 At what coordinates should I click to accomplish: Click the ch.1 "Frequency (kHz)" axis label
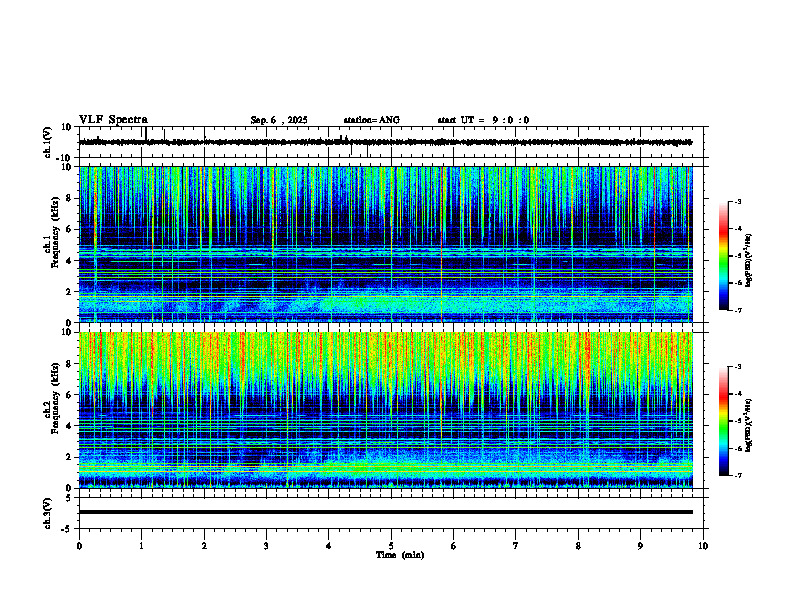(55, 232)
